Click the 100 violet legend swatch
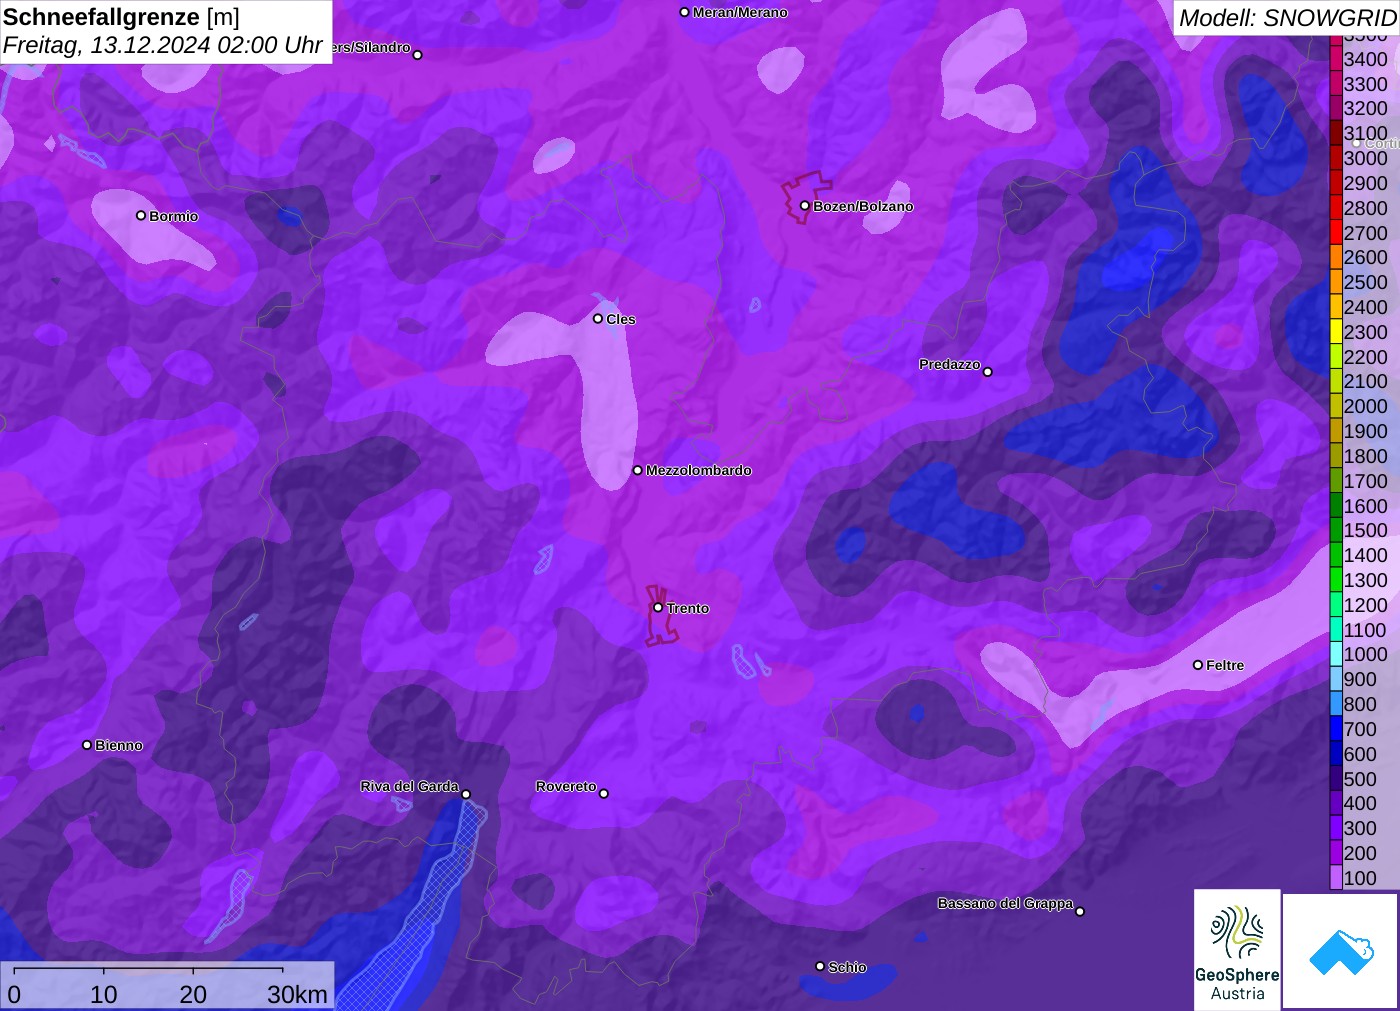 [1336, 878]
